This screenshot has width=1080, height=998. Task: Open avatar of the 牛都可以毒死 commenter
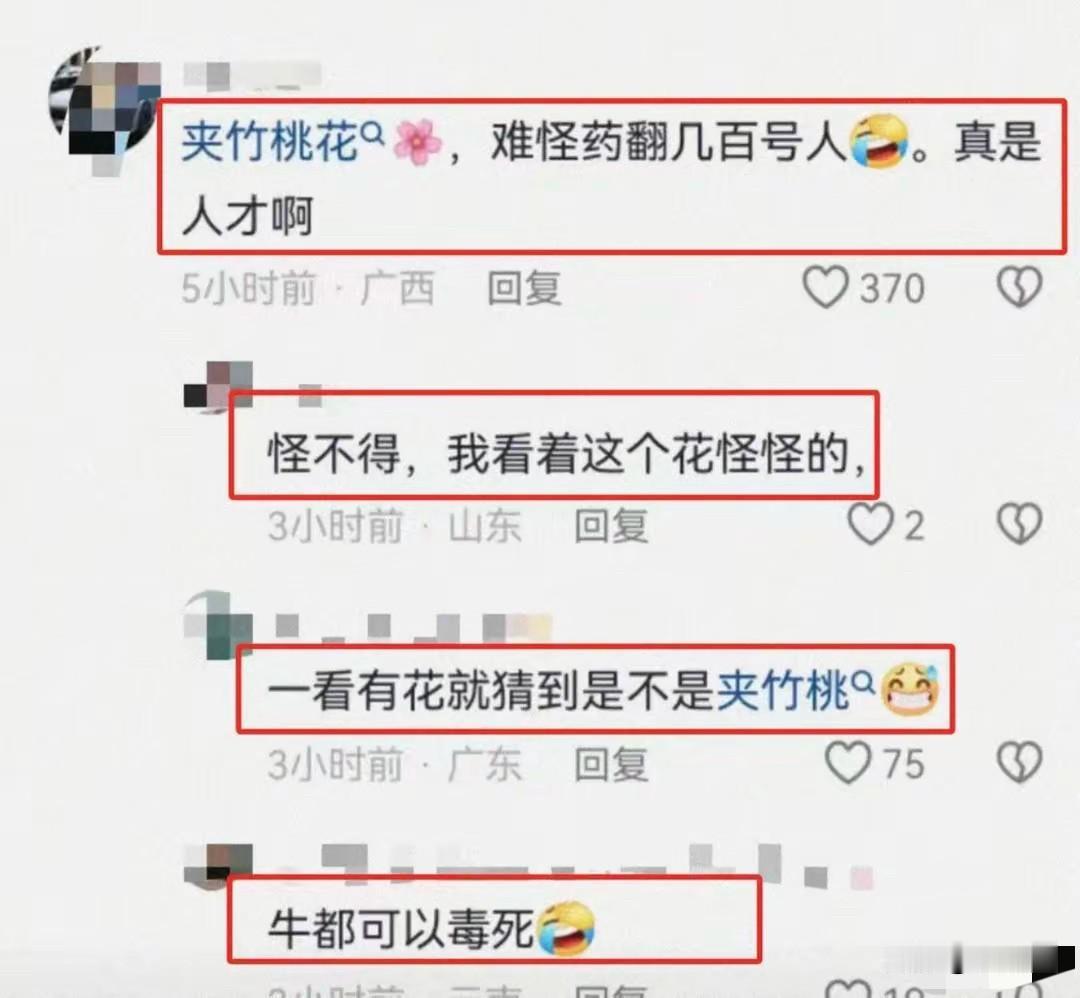click(219, 864)
